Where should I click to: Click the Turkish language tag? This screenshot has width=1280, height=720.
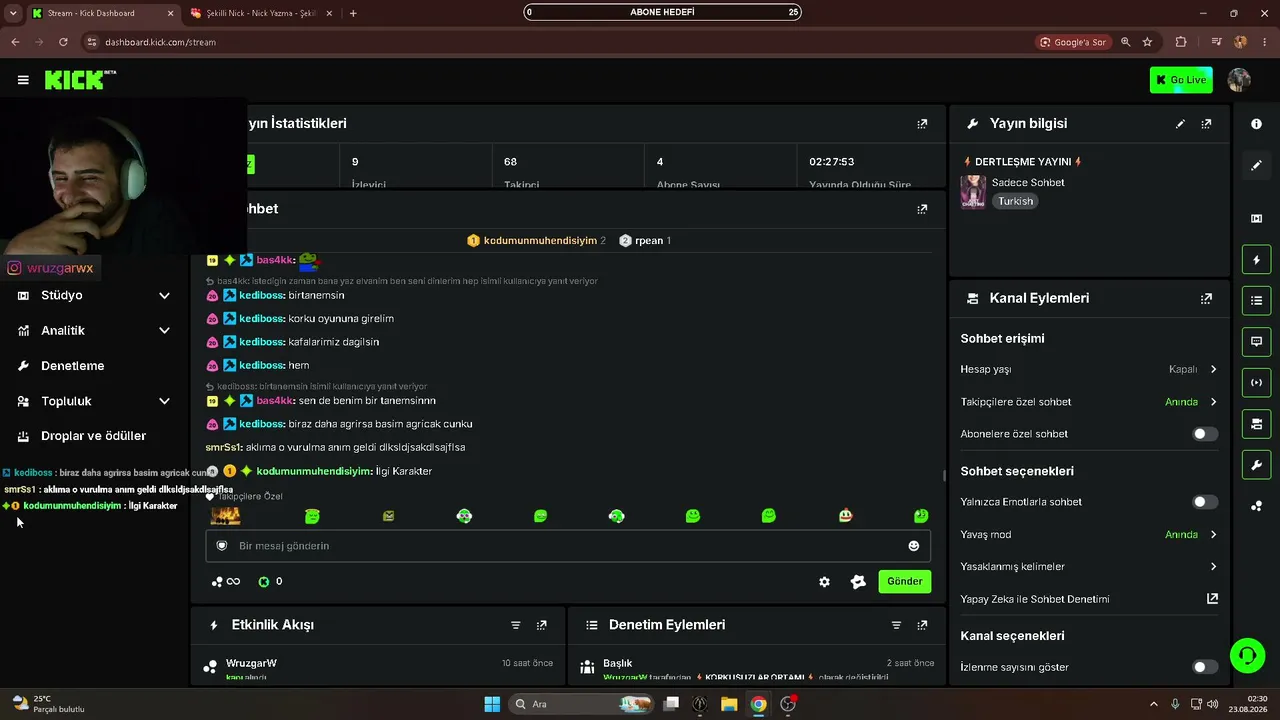pos(1015,201)
